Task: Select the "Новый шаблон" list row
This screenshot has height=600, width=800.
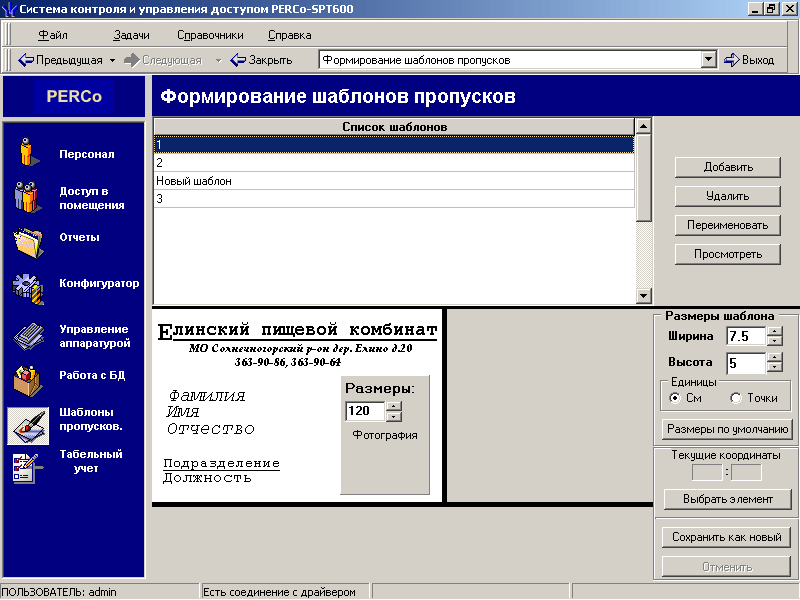Action: (x=394, y=181)
